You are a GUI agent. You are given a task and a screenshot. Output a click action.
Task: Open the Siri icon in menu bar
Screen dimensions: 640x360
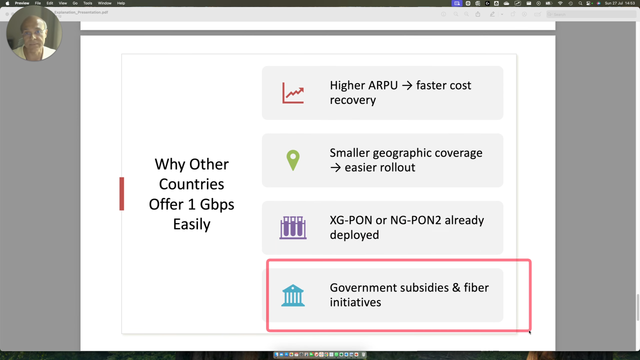(598, 3)
